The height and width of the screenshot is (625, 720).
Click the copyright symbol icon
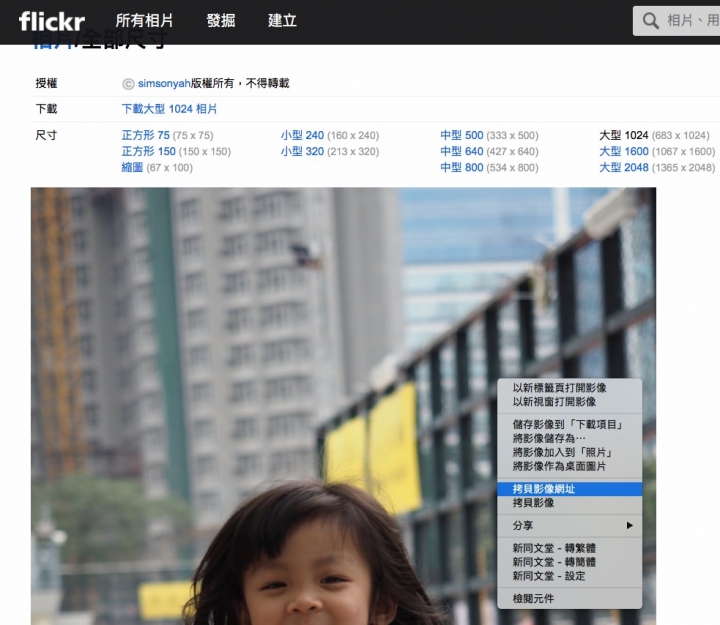pyautogui.click(x=128, y=84)
